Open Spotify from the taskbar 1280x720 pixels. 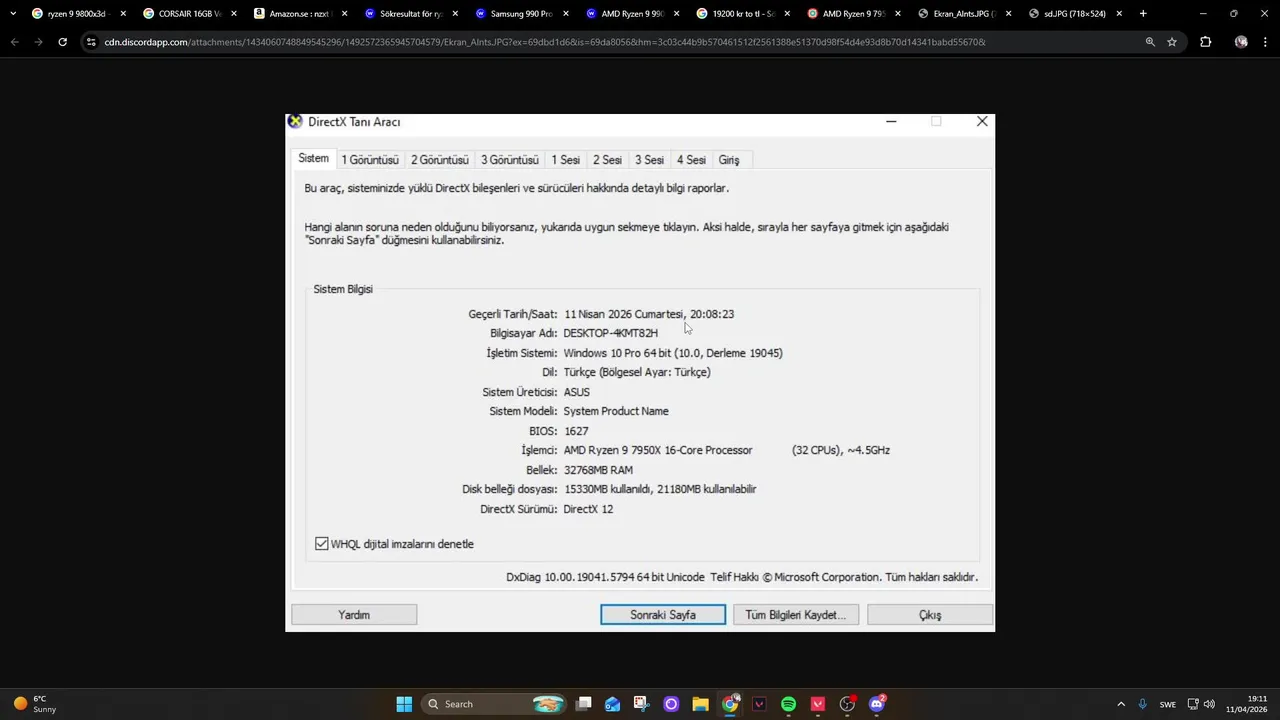(x=788, y=704)
